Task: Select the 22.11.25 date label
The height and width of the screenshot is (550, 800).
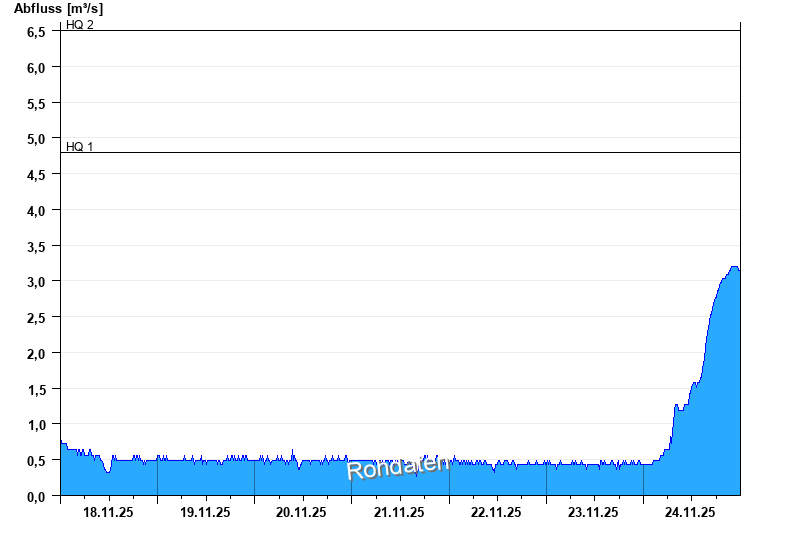Action: 496,512
